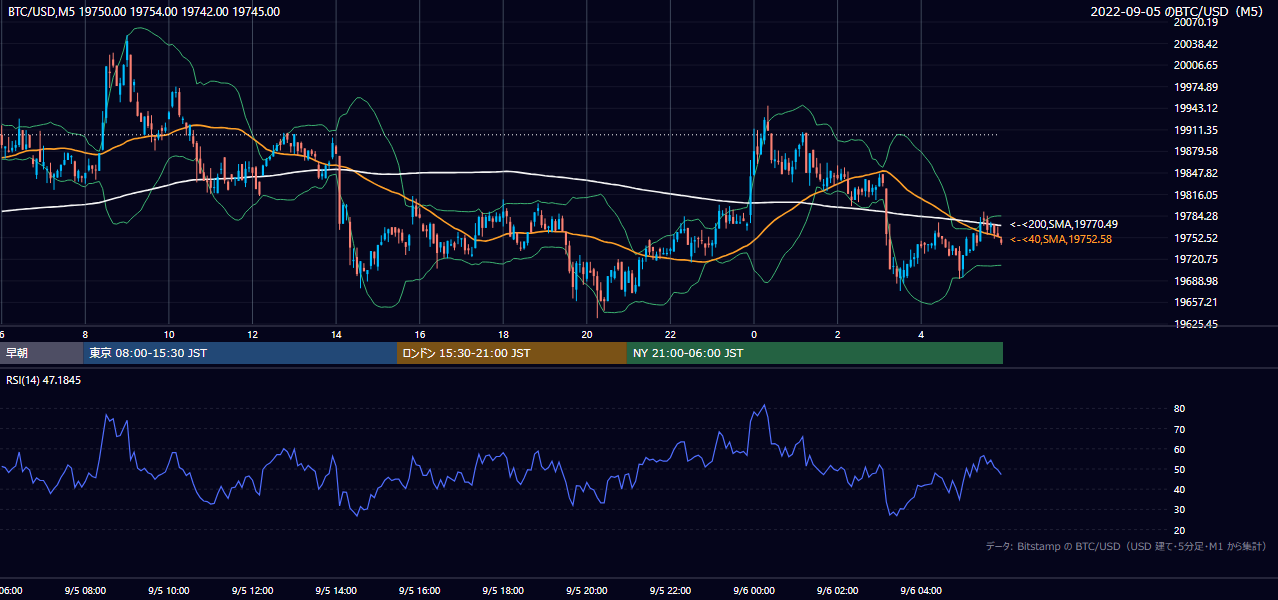
Task: Click hour label 8 under price chart
Action: coord(85,334)
